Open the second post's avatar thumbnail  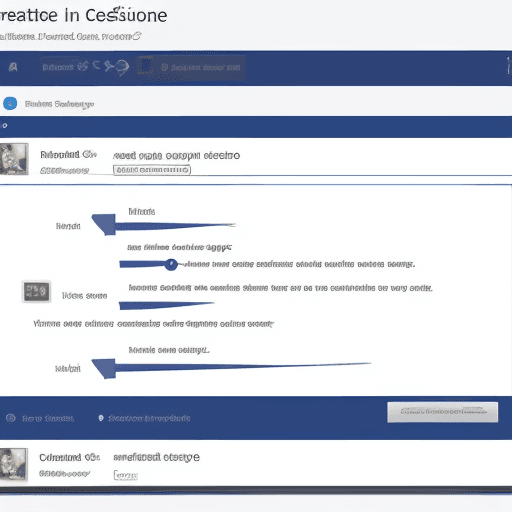13,464
